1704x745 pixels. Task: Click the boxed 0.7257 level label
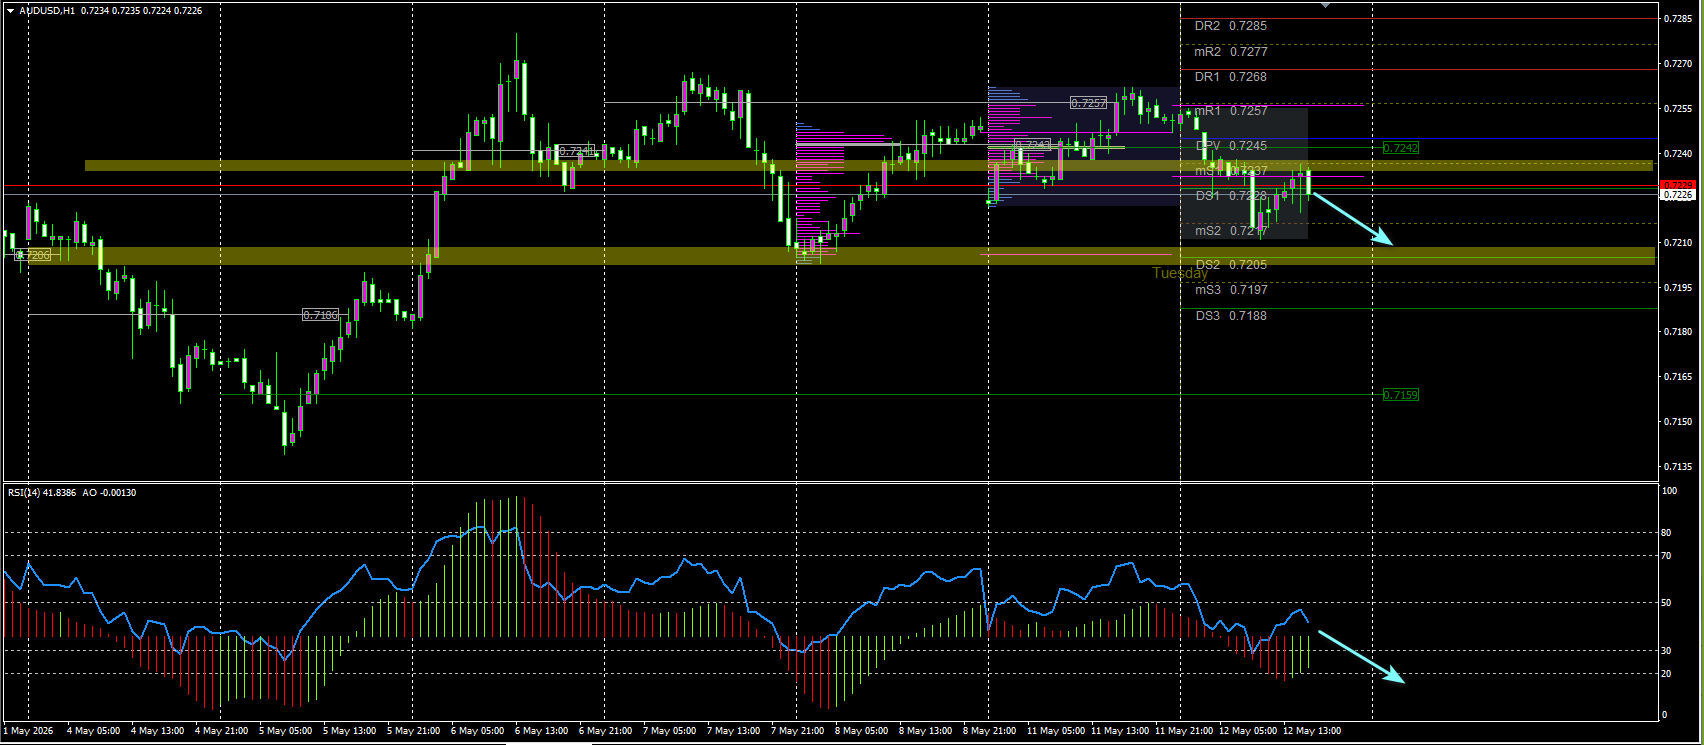(1088, 103)
